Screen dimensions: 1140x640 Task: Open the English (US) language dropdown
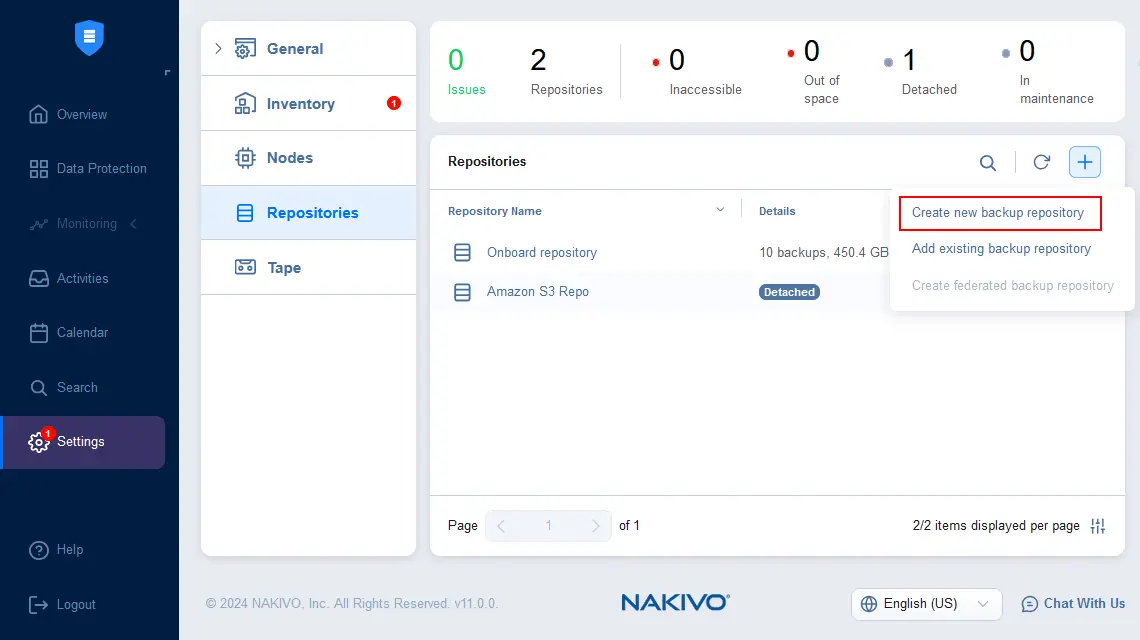(926, 604)
